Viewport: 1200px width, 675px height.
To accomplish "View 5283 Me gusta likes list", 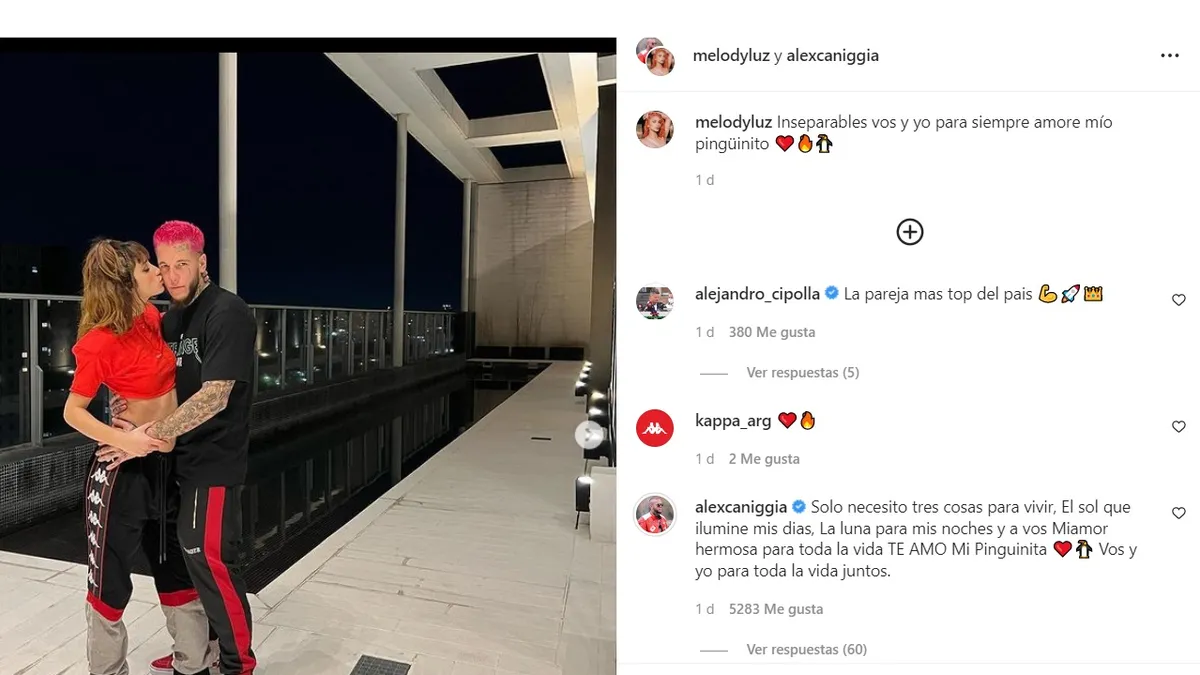I will 776,609.
